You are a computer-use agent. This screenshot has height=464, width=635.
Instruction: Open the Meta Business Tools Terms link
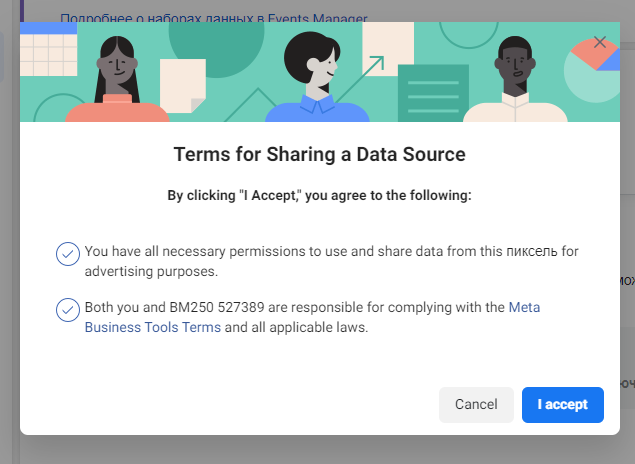[x=152, y=327]
